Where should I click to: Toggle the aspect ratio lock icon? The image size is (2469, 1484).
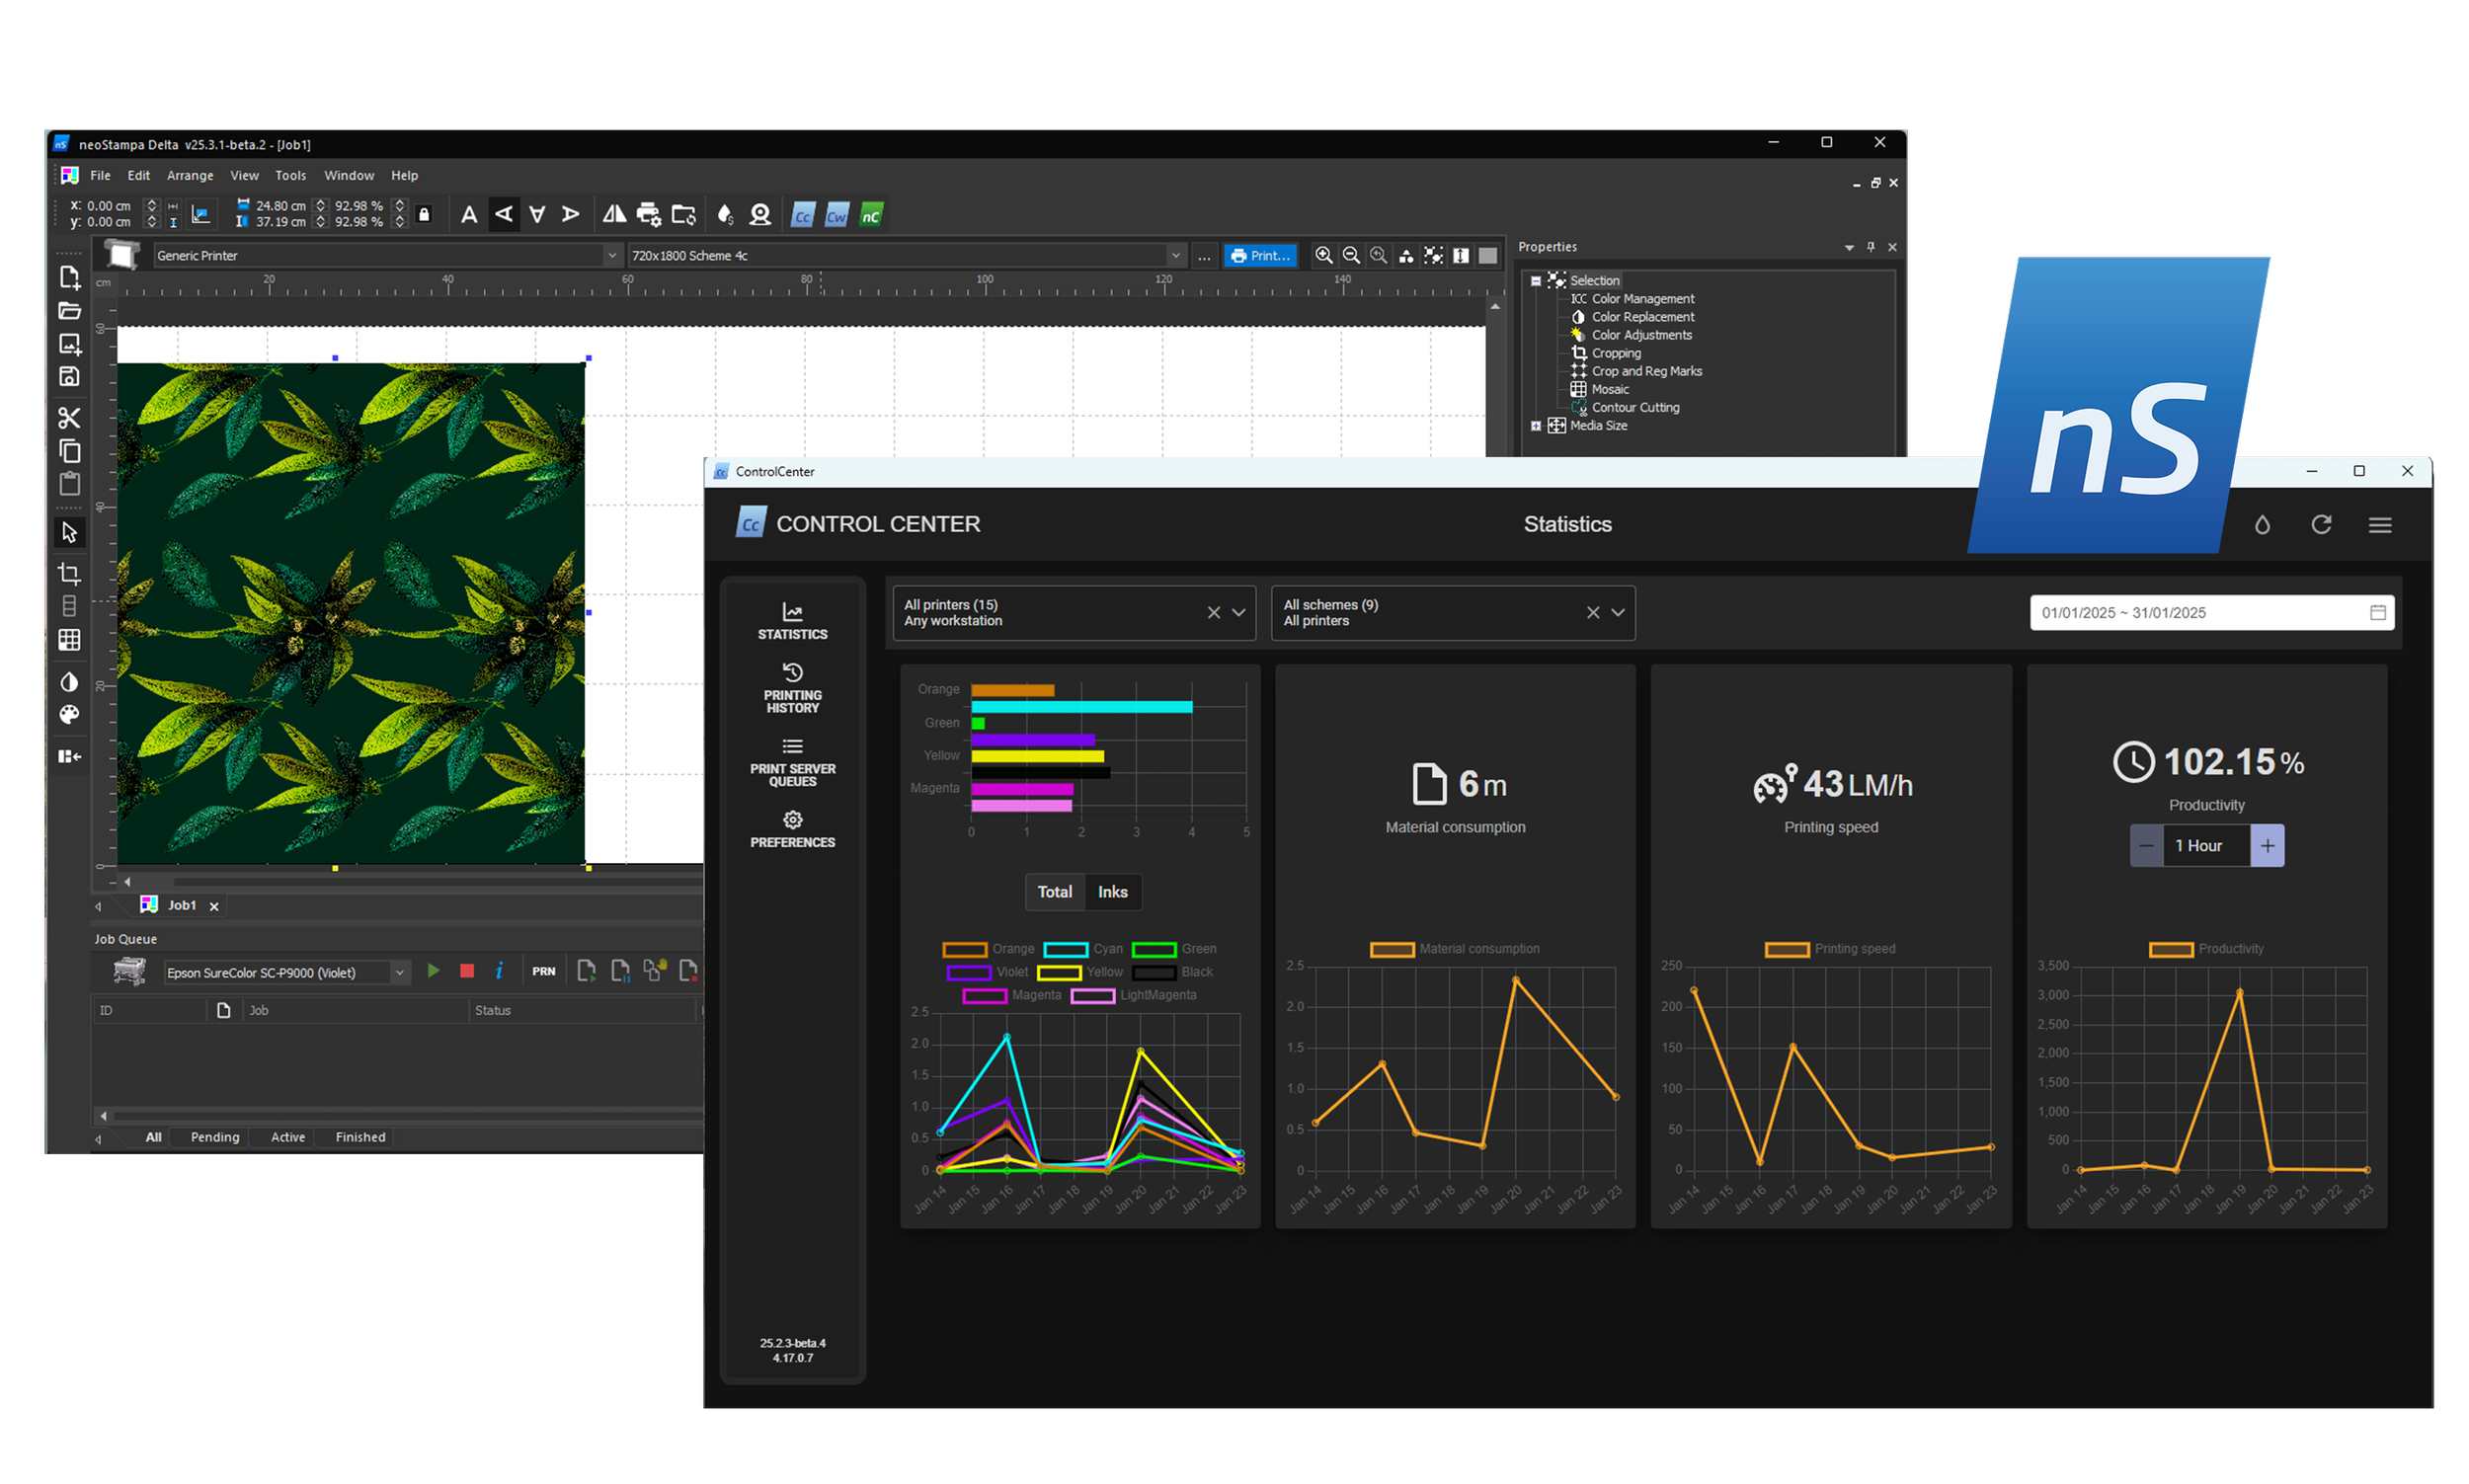pos(424,214)
